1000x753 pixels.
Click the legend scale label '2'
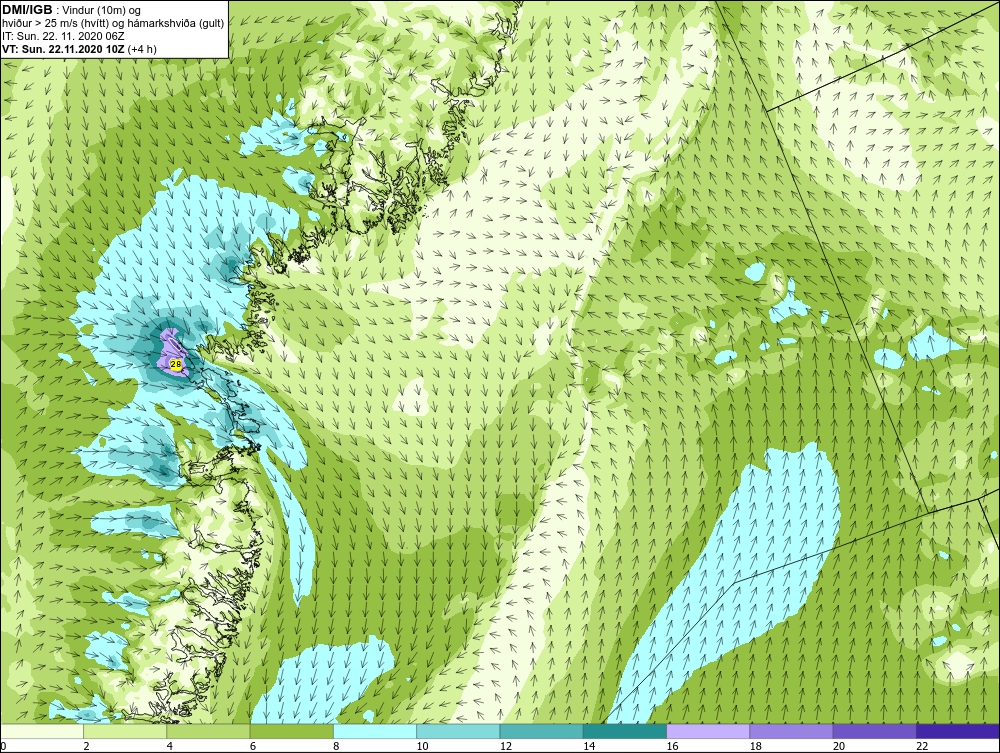(86, 747)
